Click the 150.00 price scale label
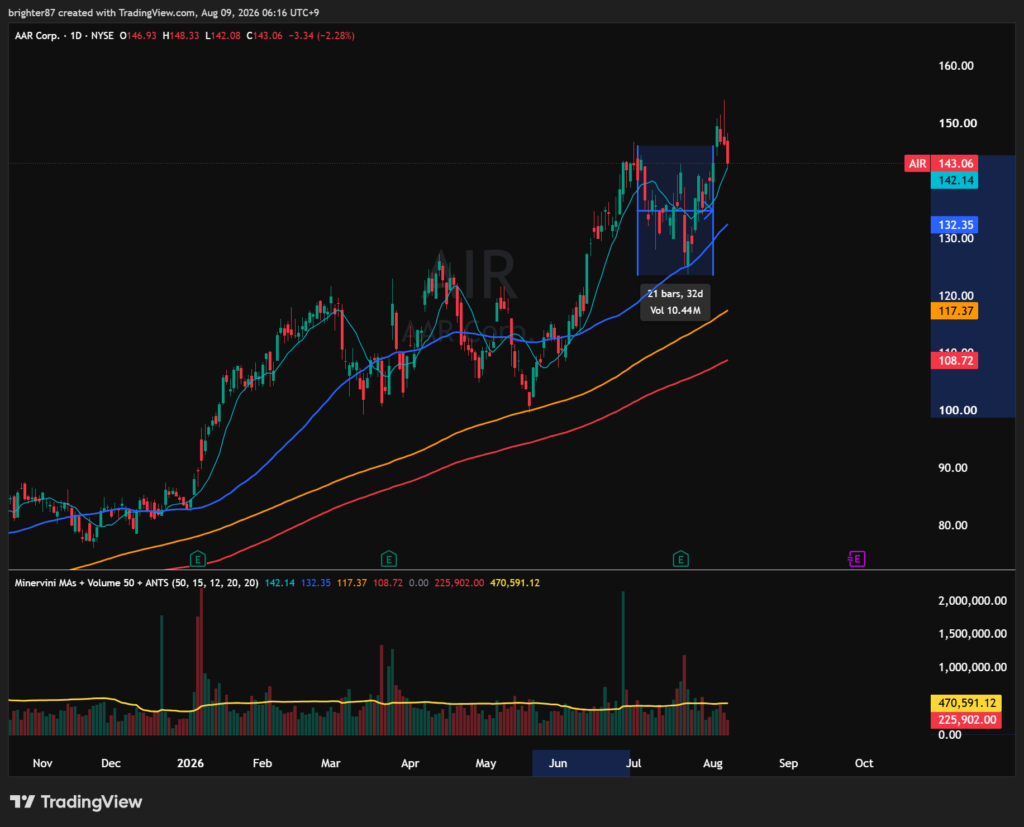The height and width of the screenshot is (827, 1024). click(957, 123)
